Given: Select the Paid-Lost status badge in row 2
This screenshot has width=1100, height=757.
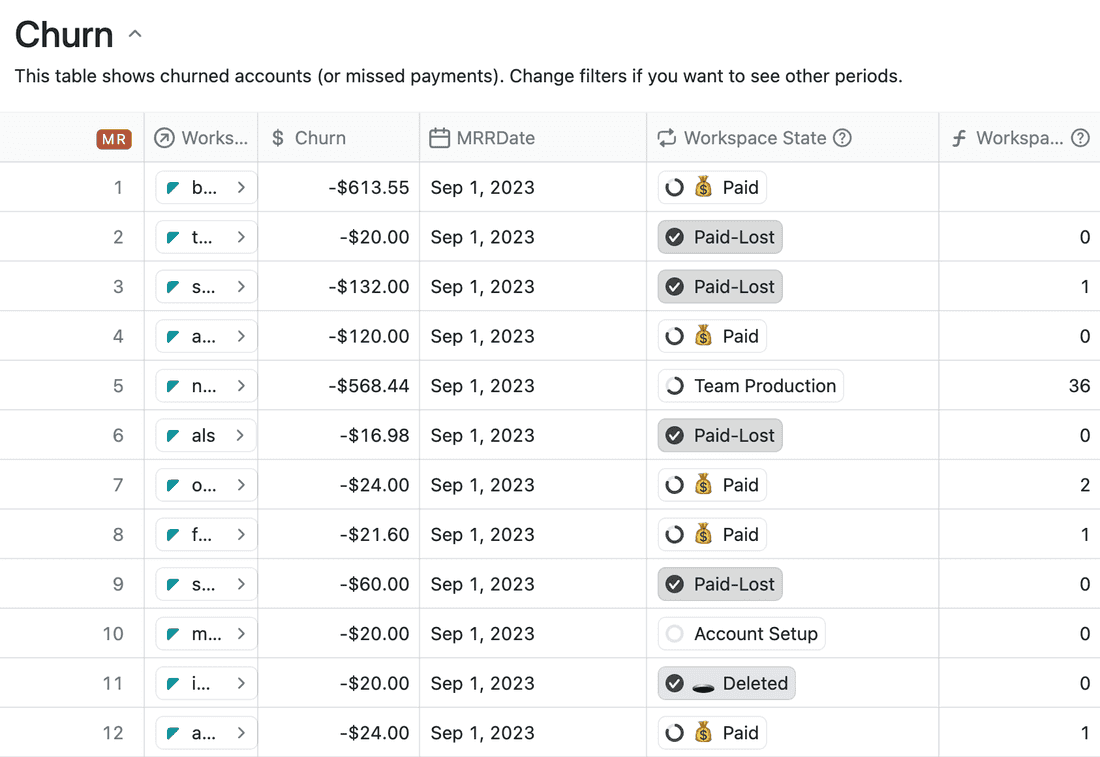Looking at the screenshot, I should coord(720,237).
